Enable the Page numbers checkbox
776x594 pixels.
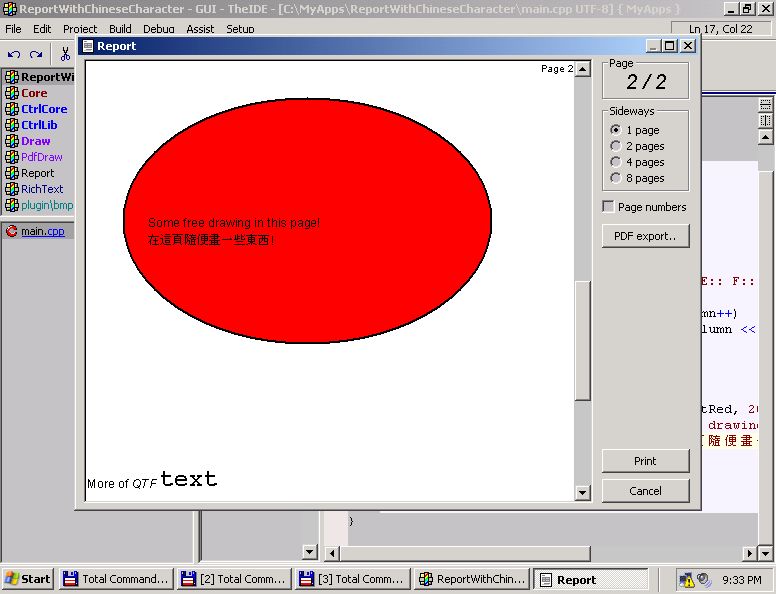pyautogui.click(x=608, y=207)
